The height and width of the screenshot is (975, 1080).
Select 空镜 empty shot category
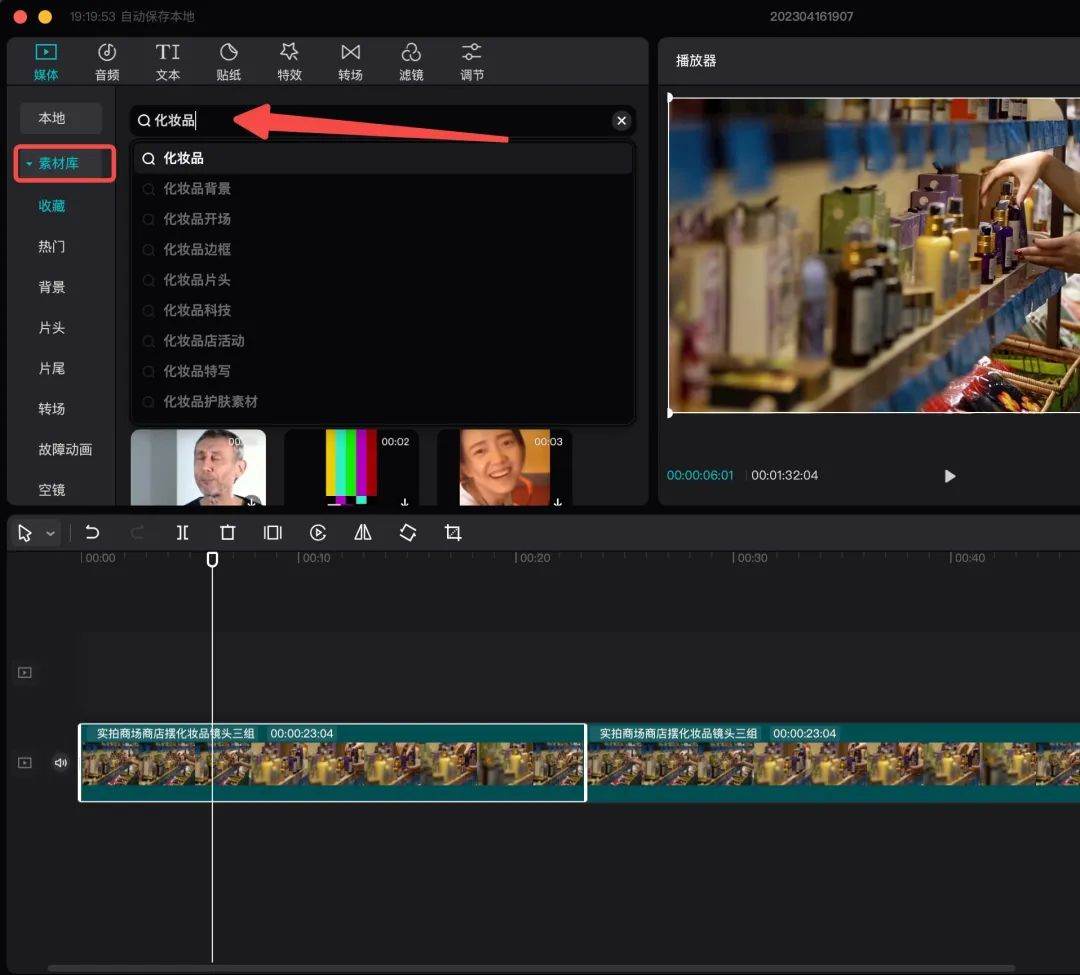click(x=52, y=490)
